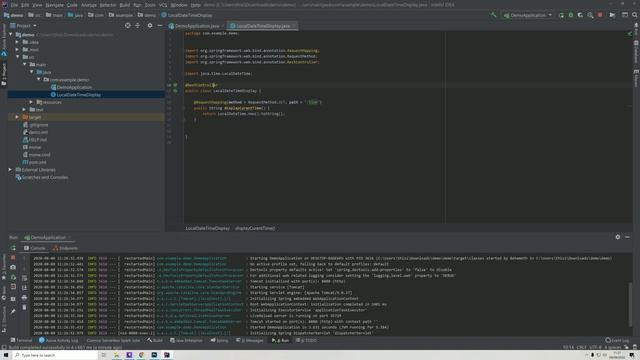The width and height of the screenshot is (640, 360).
Task: Click Run with Coverage icon in toolbar
Action: [580, 15]
